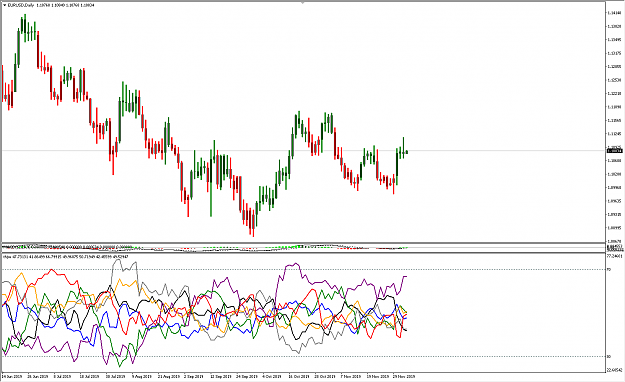Click the 70 level label in indicator pane
This screenshot has height=382, width=625.
coord(609,270)
